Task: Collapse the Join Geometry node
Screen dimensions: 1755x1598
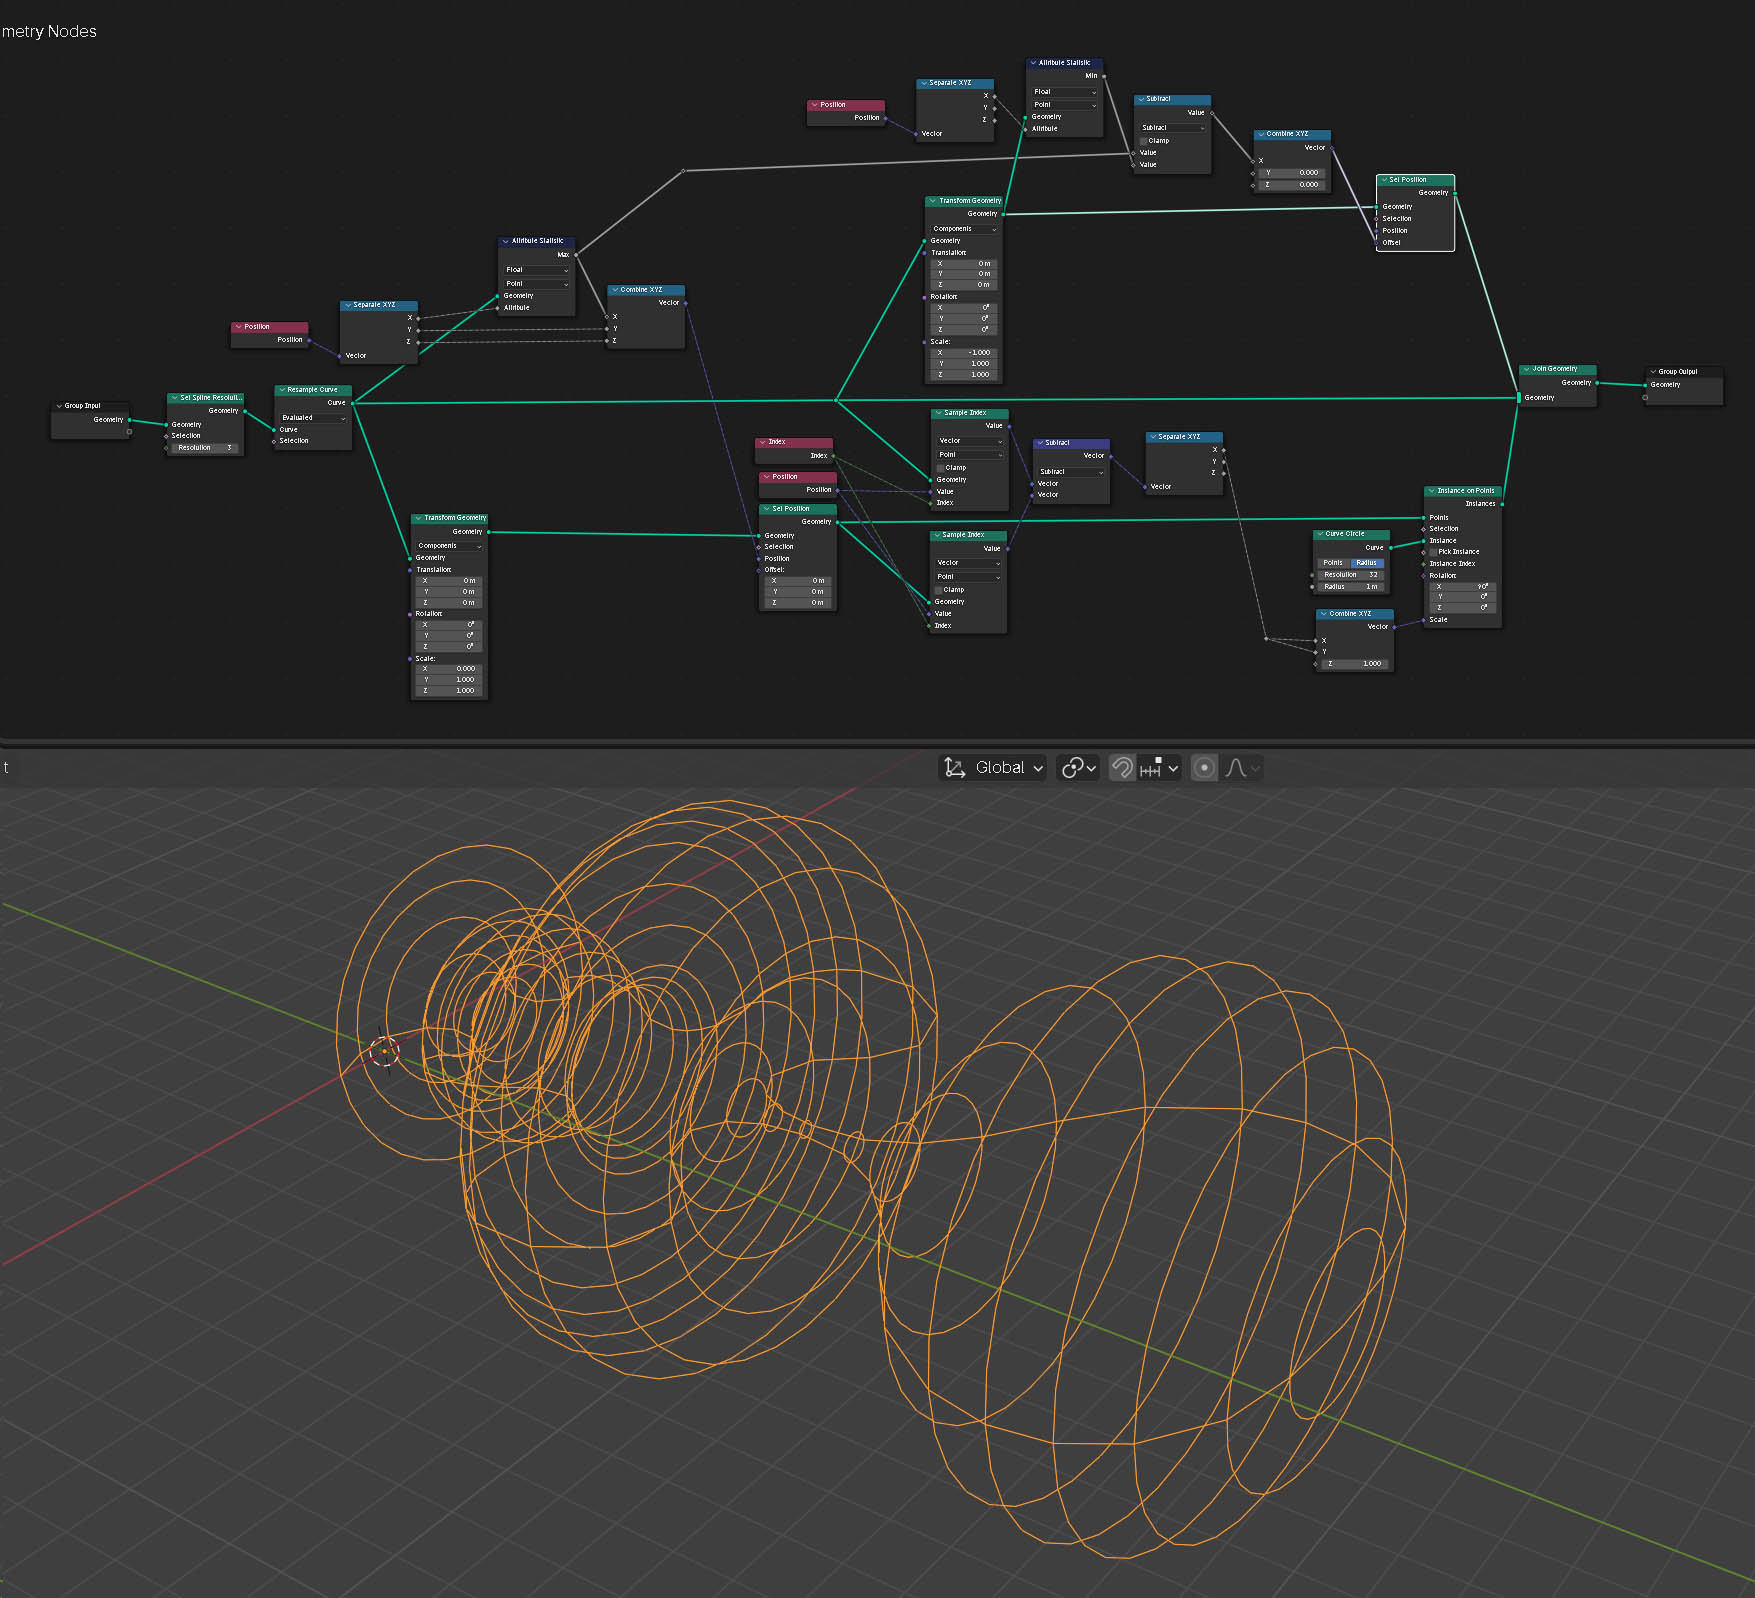Action: pos(1527,369)
